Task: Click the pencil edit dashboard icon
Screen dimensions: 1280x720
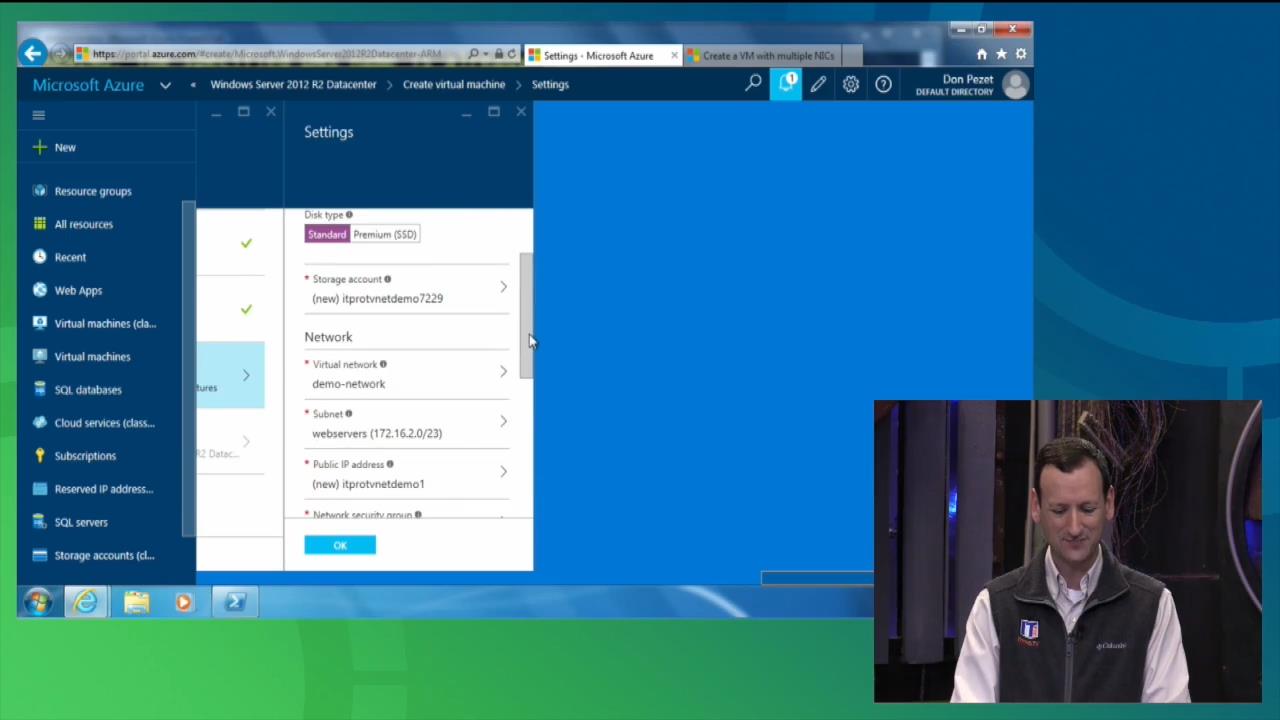Action: click(818, 85)
